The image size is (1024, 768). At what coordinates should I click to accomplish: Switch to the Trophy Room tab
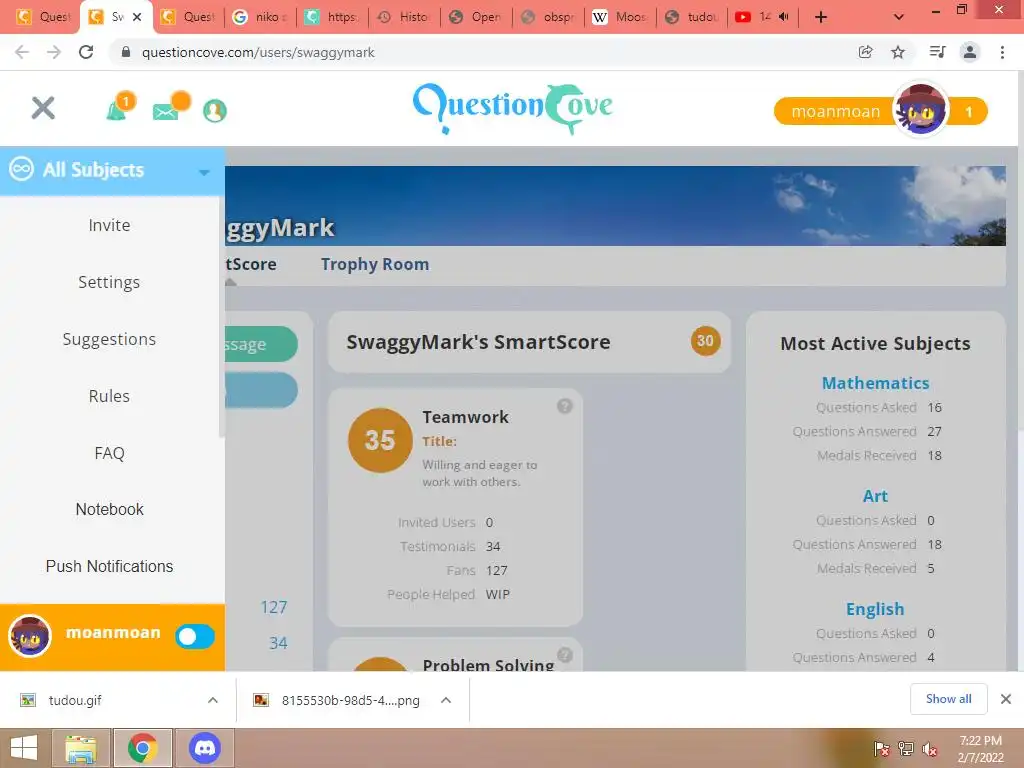coord(375,264)
